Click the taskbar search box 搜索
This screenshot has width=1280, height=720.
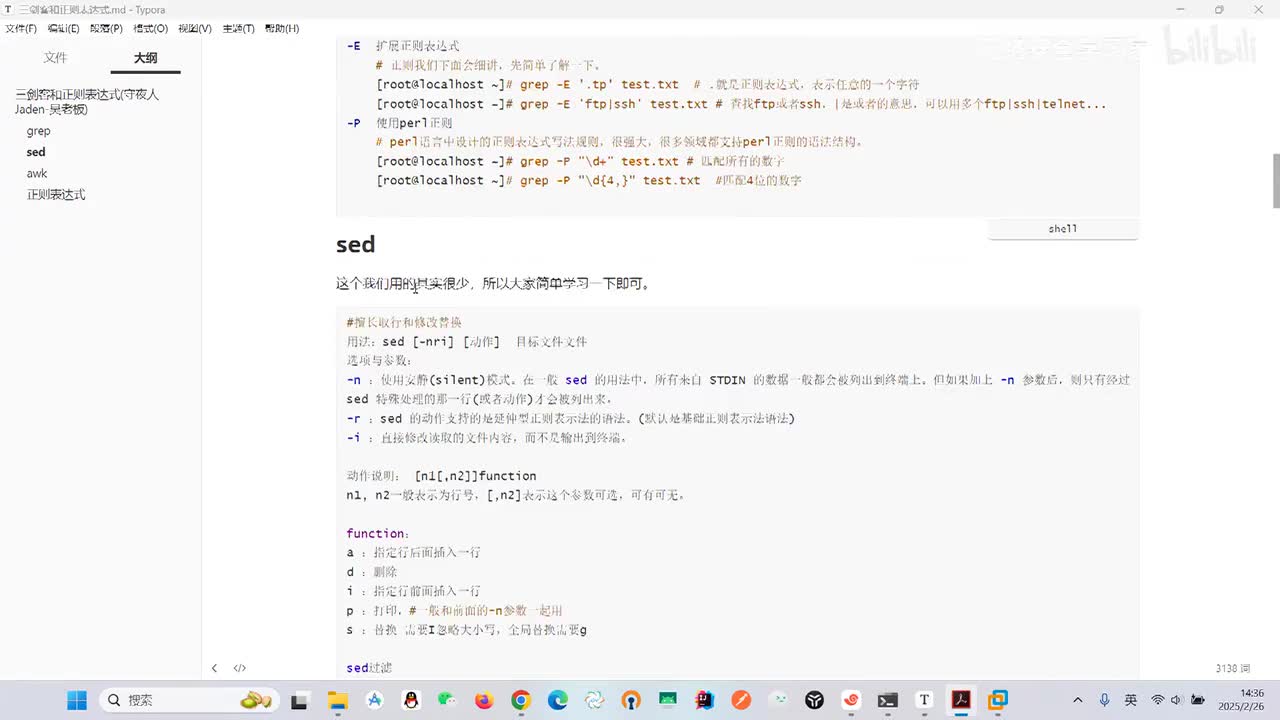point(188,700)
